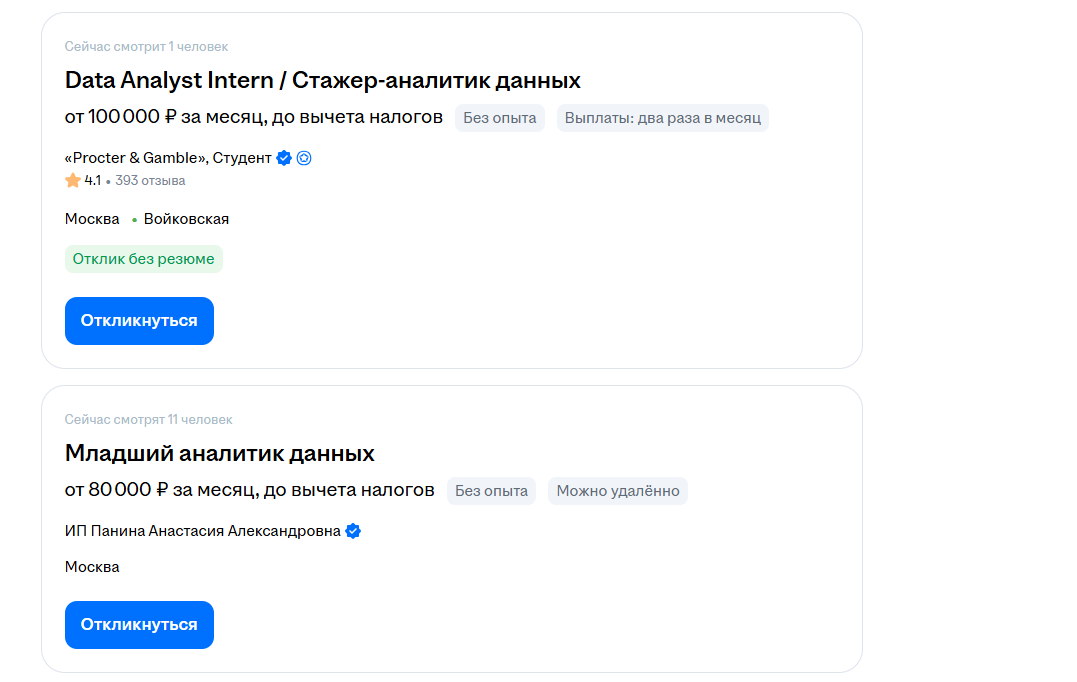Click the blue verified badge next to Procter & Gamble
The image size is (1077, 682).
click(283, 157)
